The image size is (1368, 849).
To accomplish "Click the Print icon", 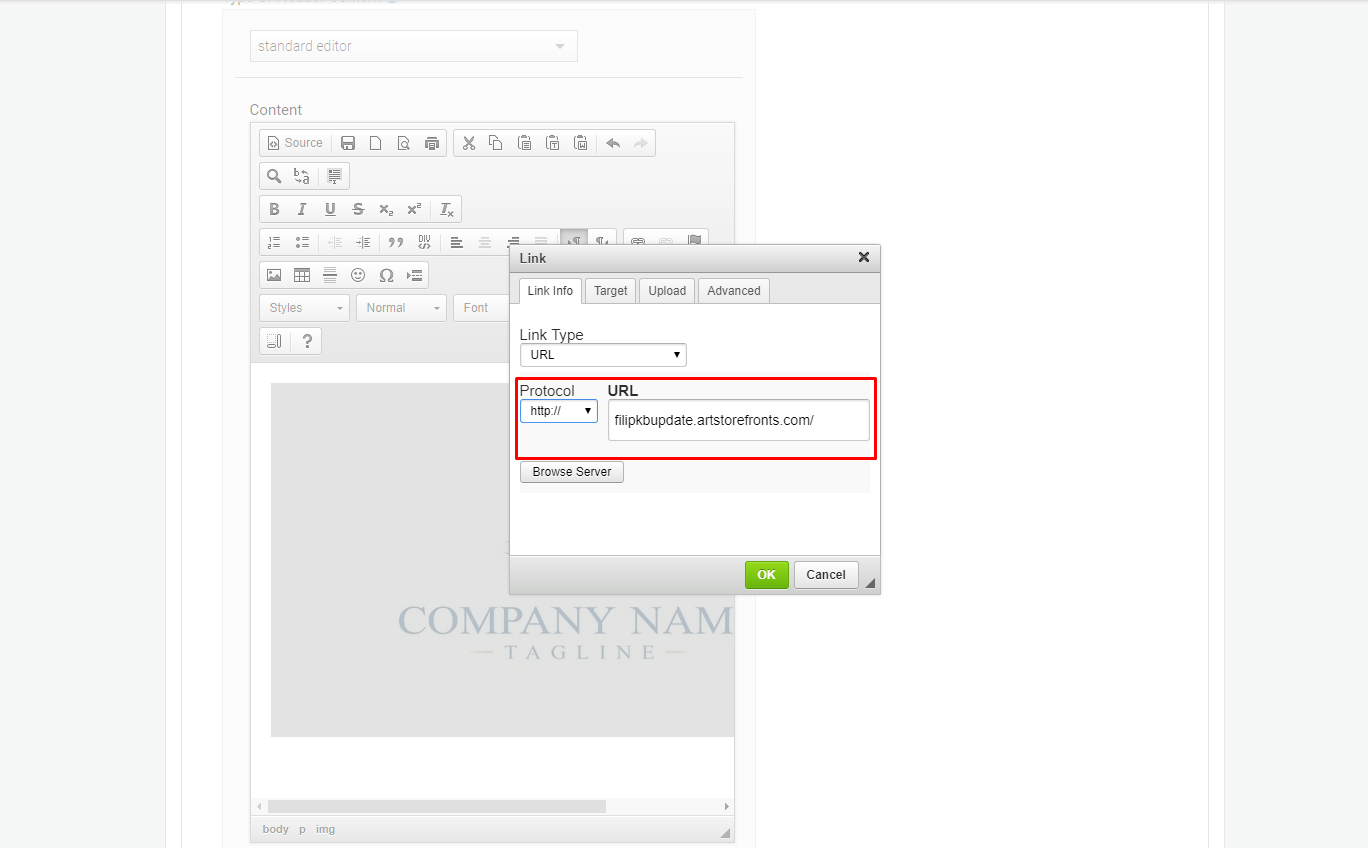I will click(x=432, y=143).
